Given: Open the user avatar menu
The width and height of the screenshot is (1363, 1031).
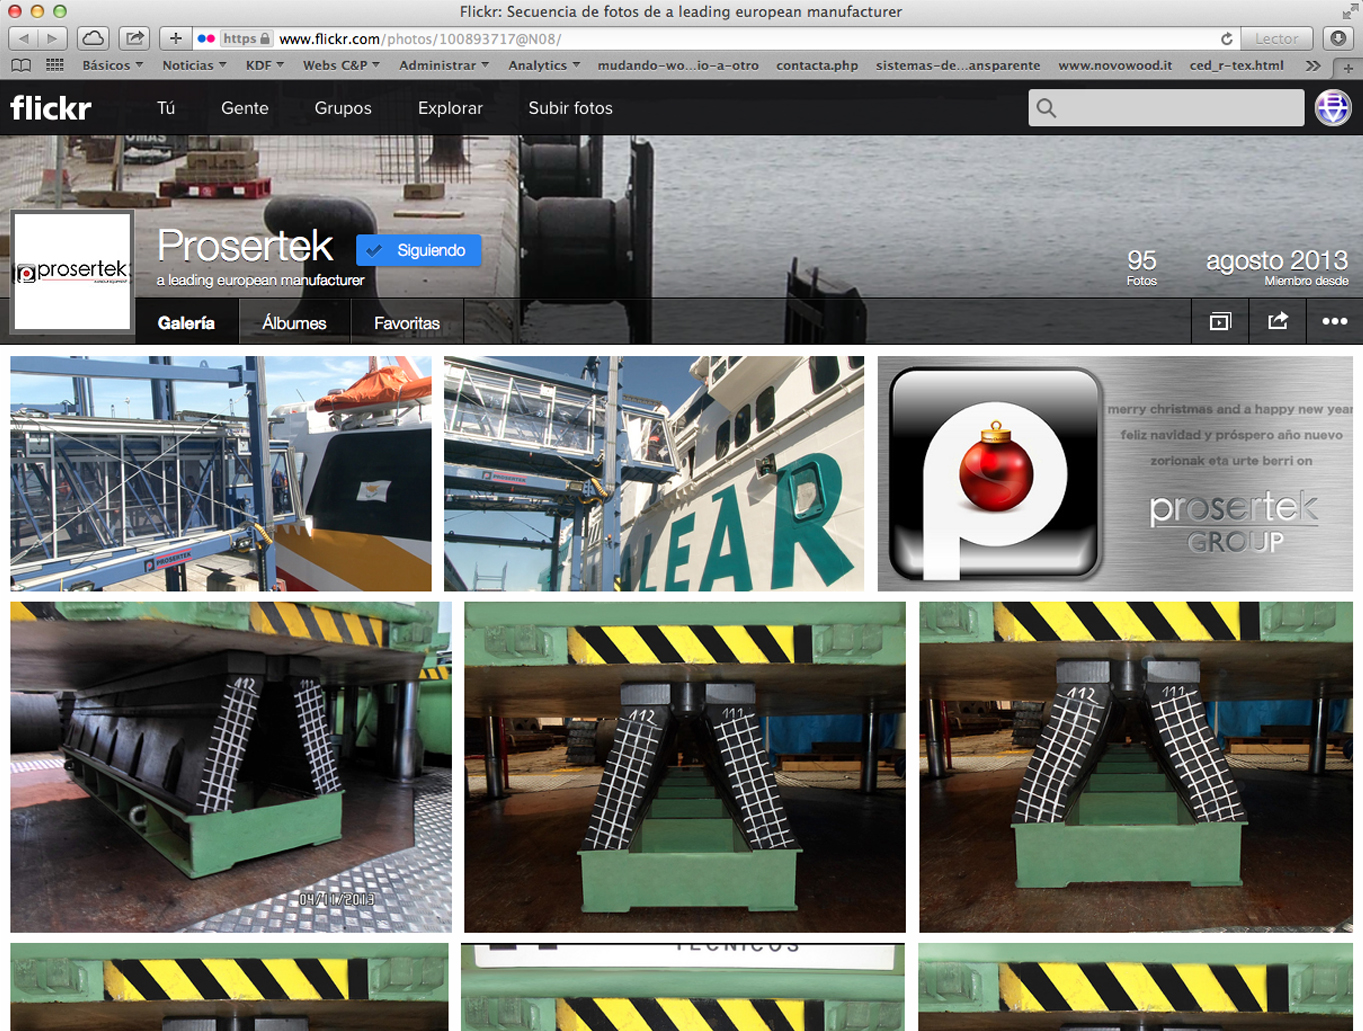Looking at the screenshot, I should click(1333, 108).
